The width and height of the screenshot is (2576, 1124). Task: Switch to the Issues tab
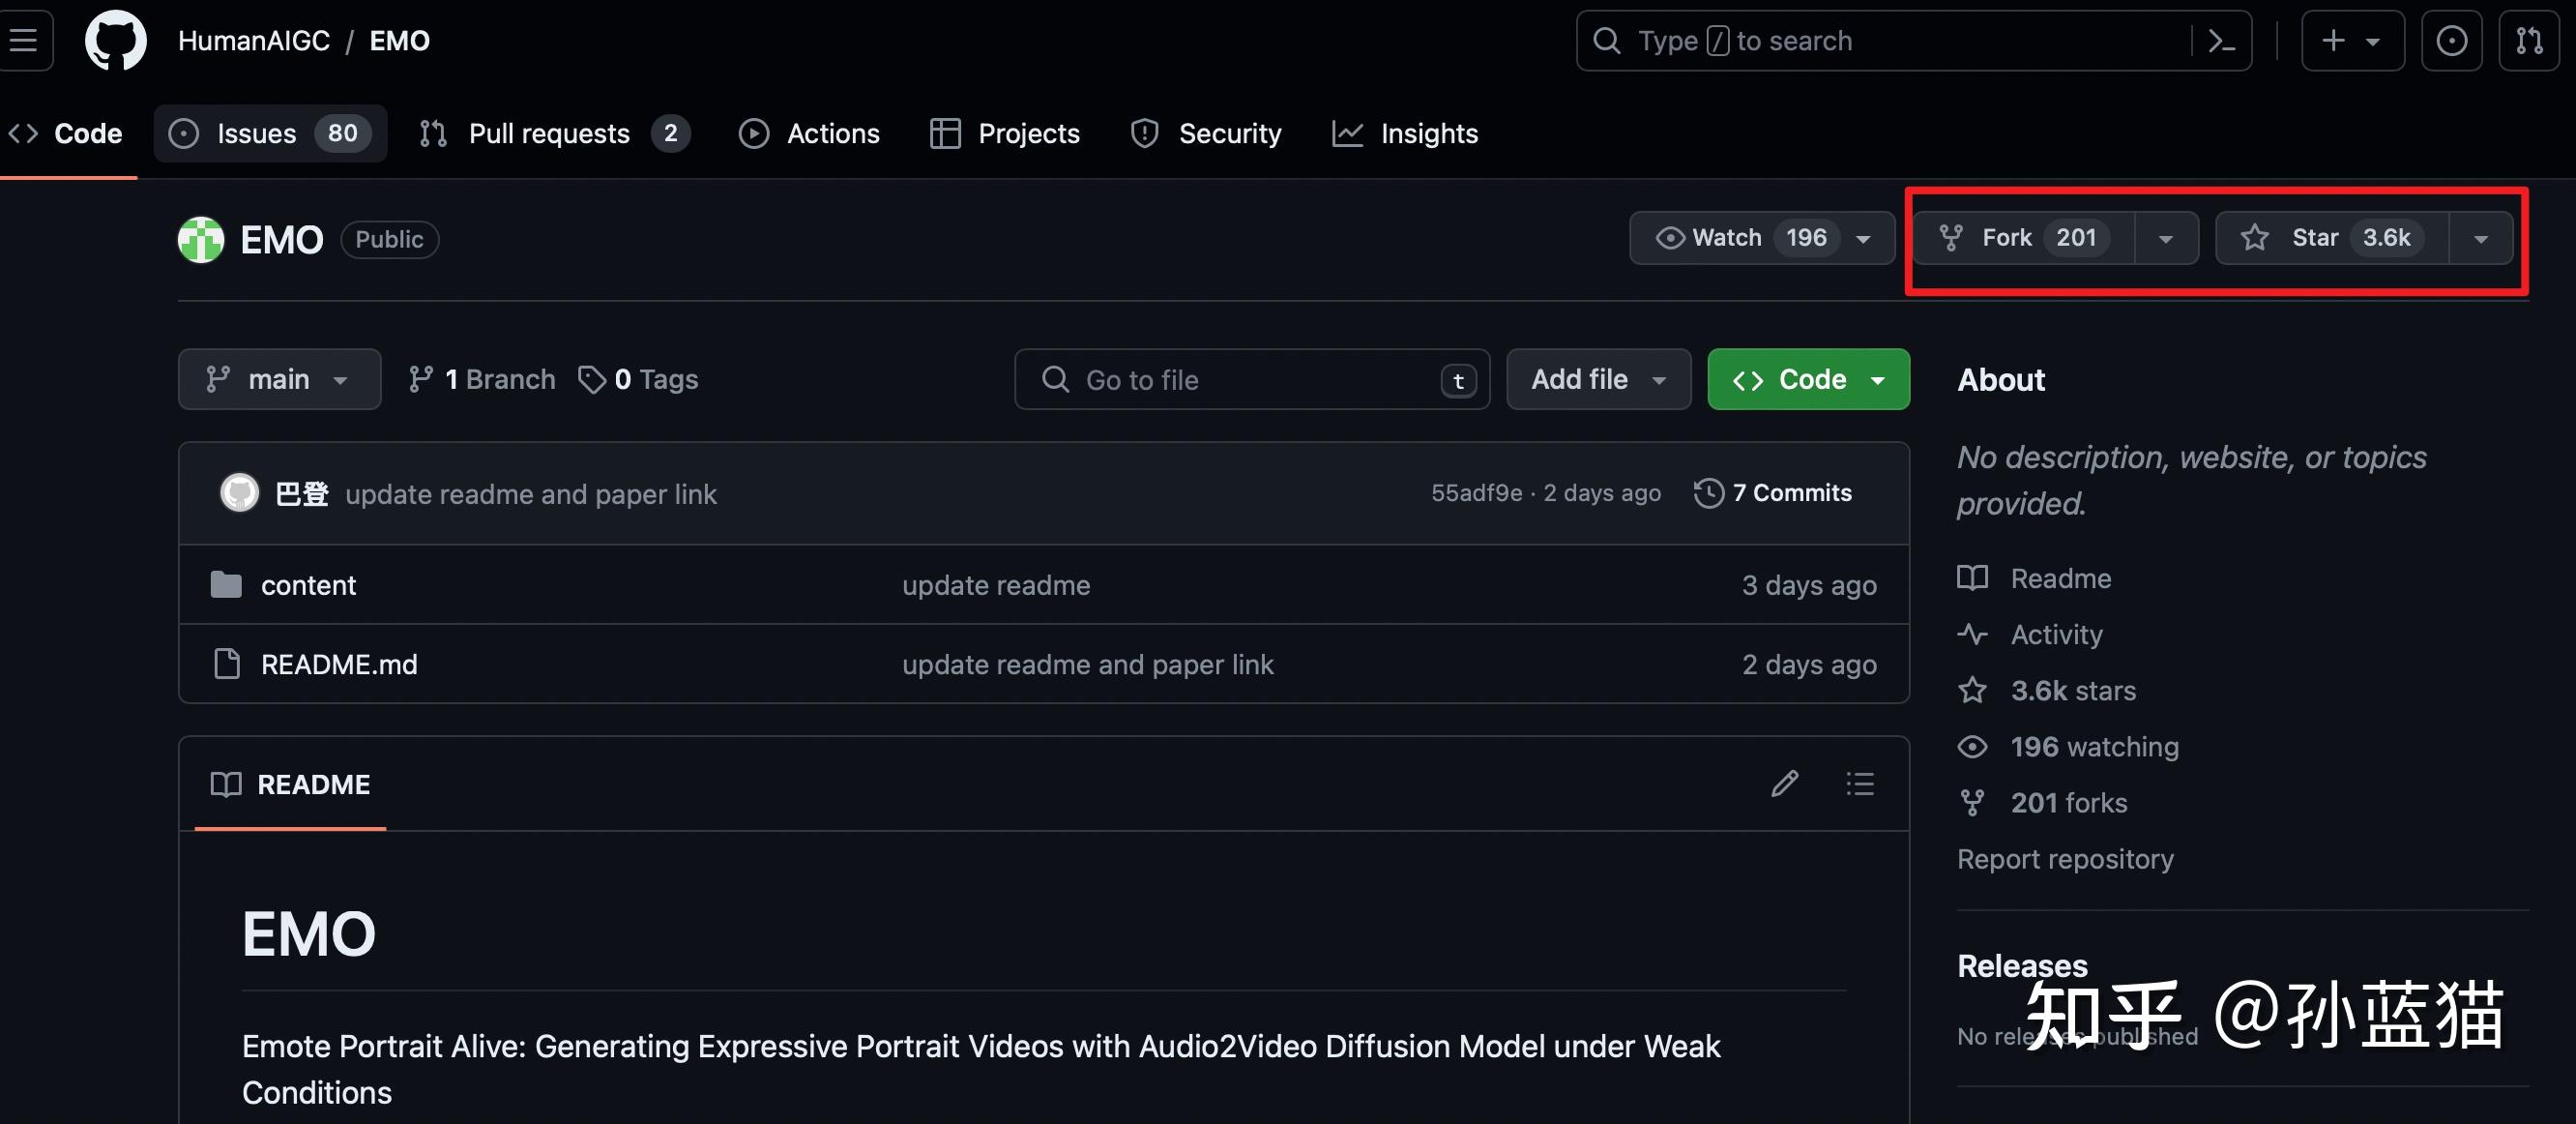[x=270, y=134]
